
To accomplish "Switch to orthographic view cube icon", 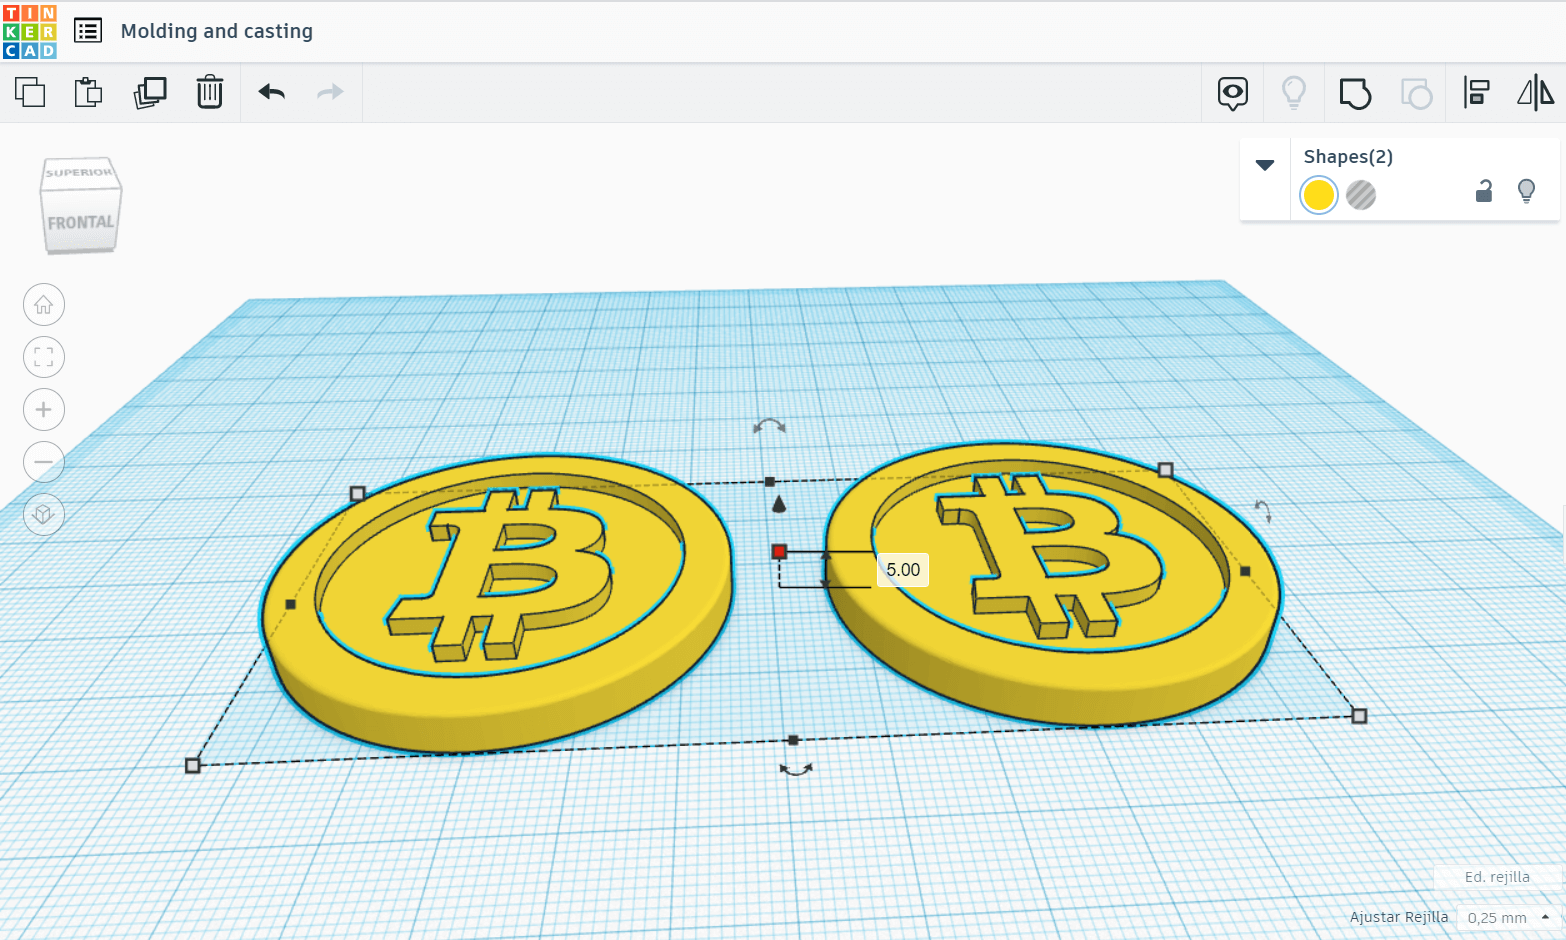I will 44,514.
